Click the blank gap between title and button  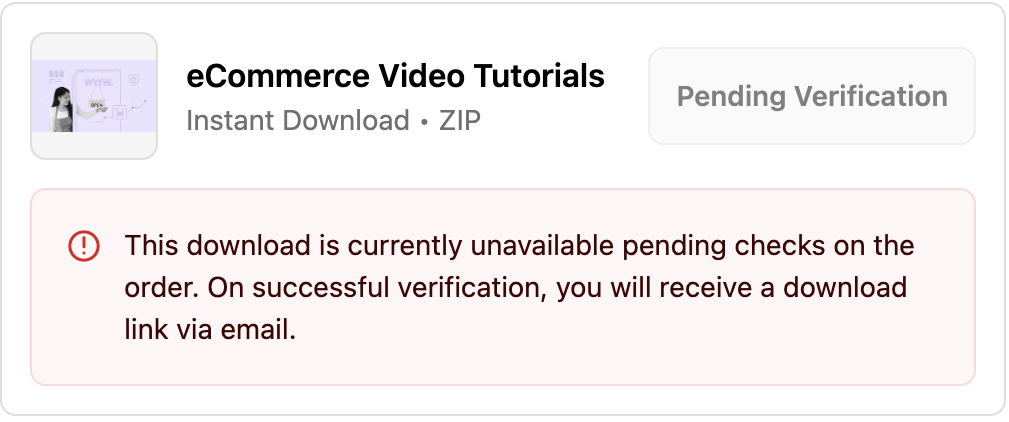(628, 96)
